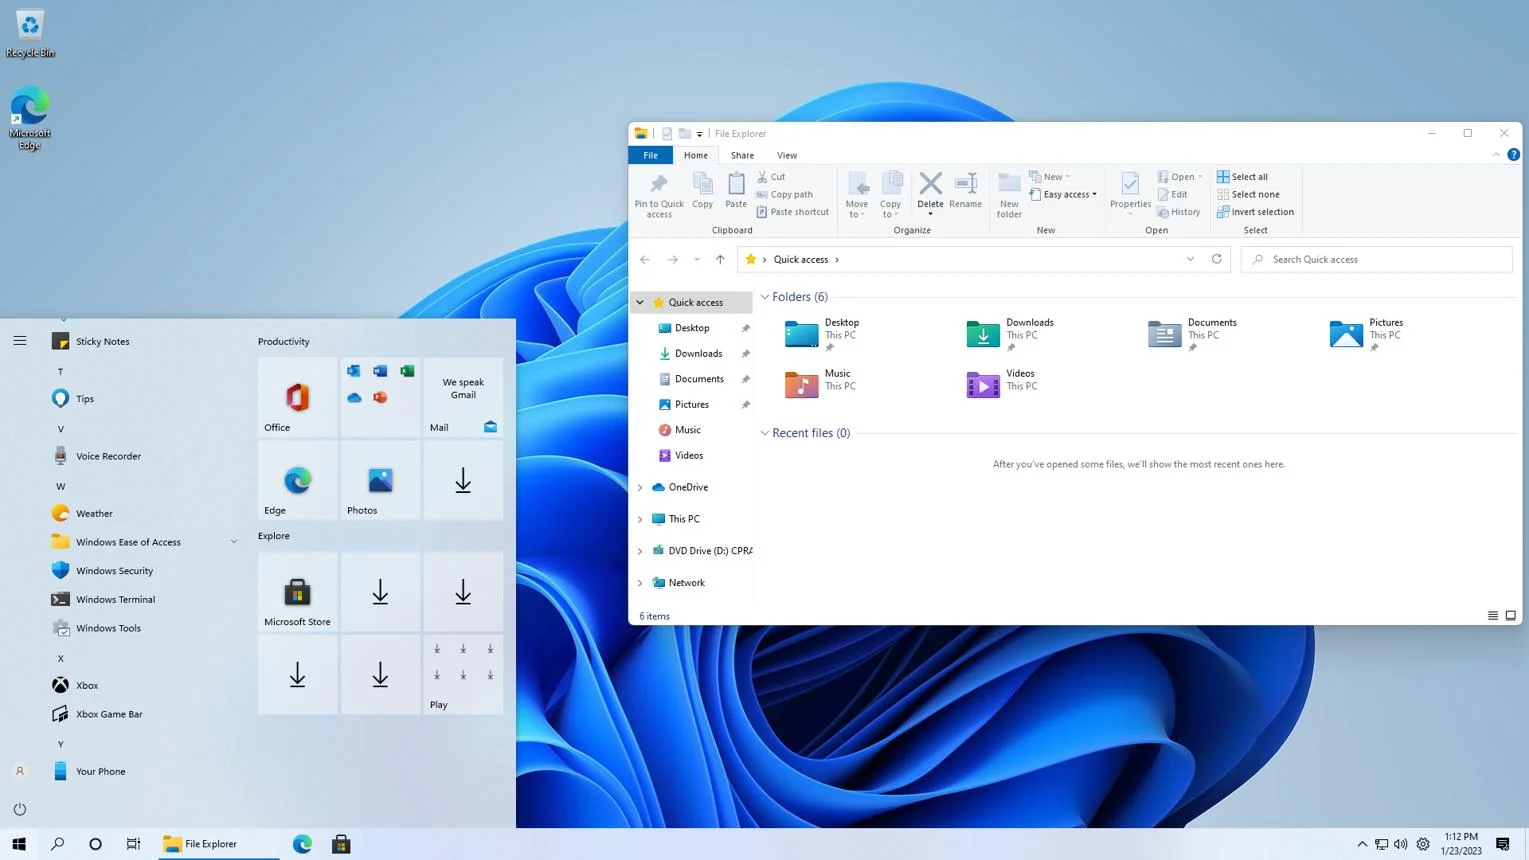
Task: Click Invert selection in Select group
Action: [1255, 212]
